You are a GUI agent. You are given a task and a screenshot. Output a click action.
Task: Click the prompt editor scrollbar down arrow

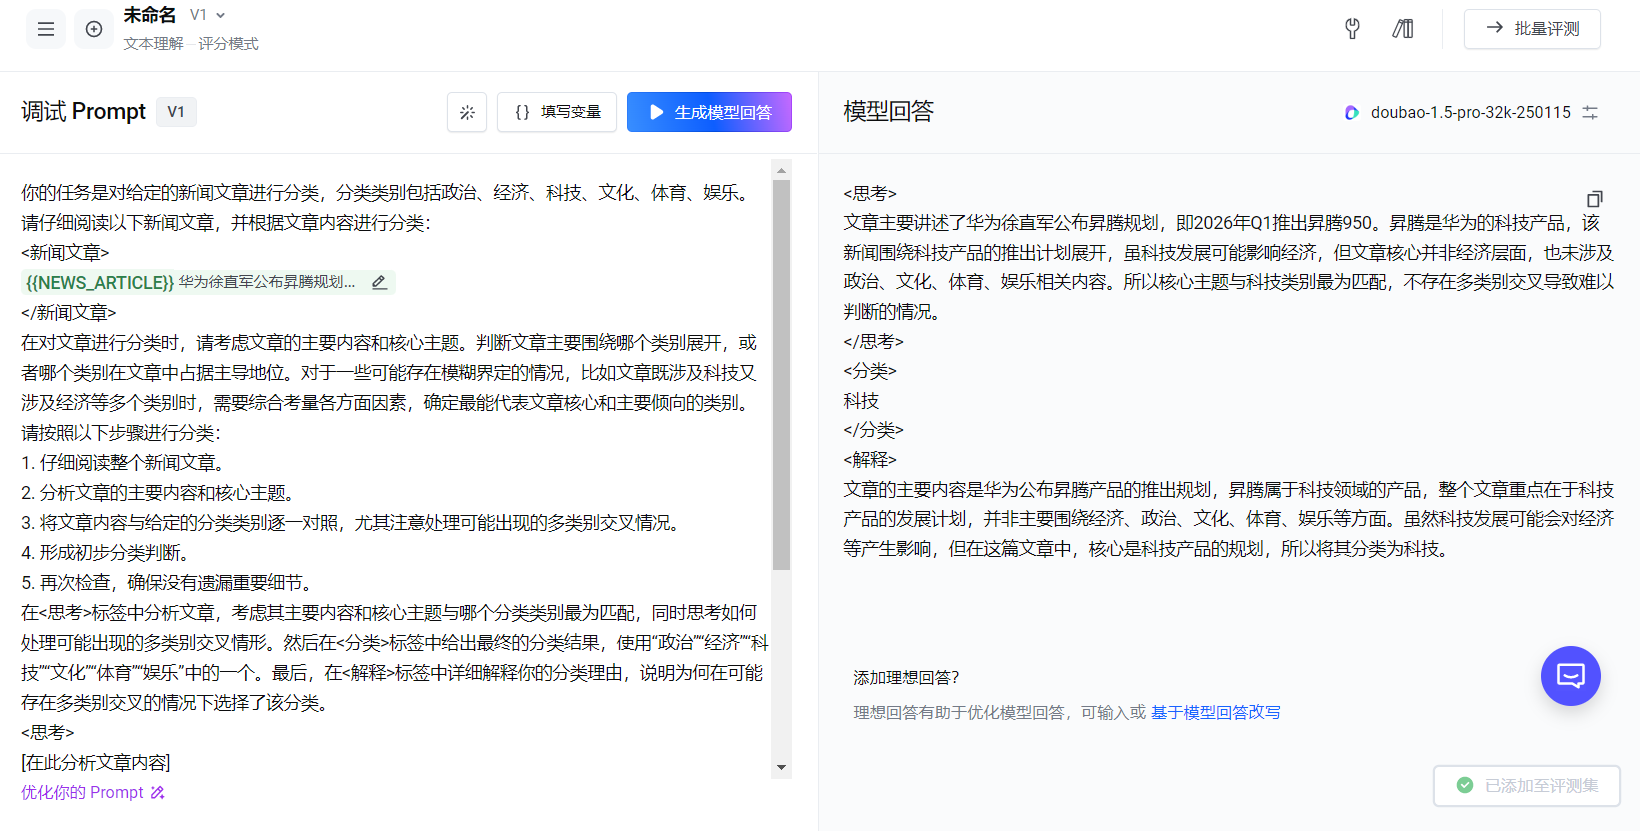pyautogui.click(x=781, y=768)
